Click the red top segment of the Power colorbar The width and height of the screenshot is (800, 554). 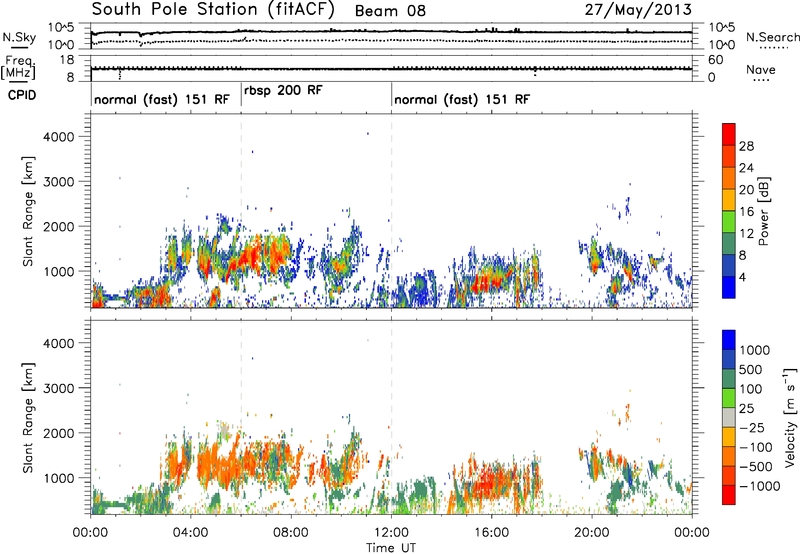pyautogui.click(x=729, y=134)
